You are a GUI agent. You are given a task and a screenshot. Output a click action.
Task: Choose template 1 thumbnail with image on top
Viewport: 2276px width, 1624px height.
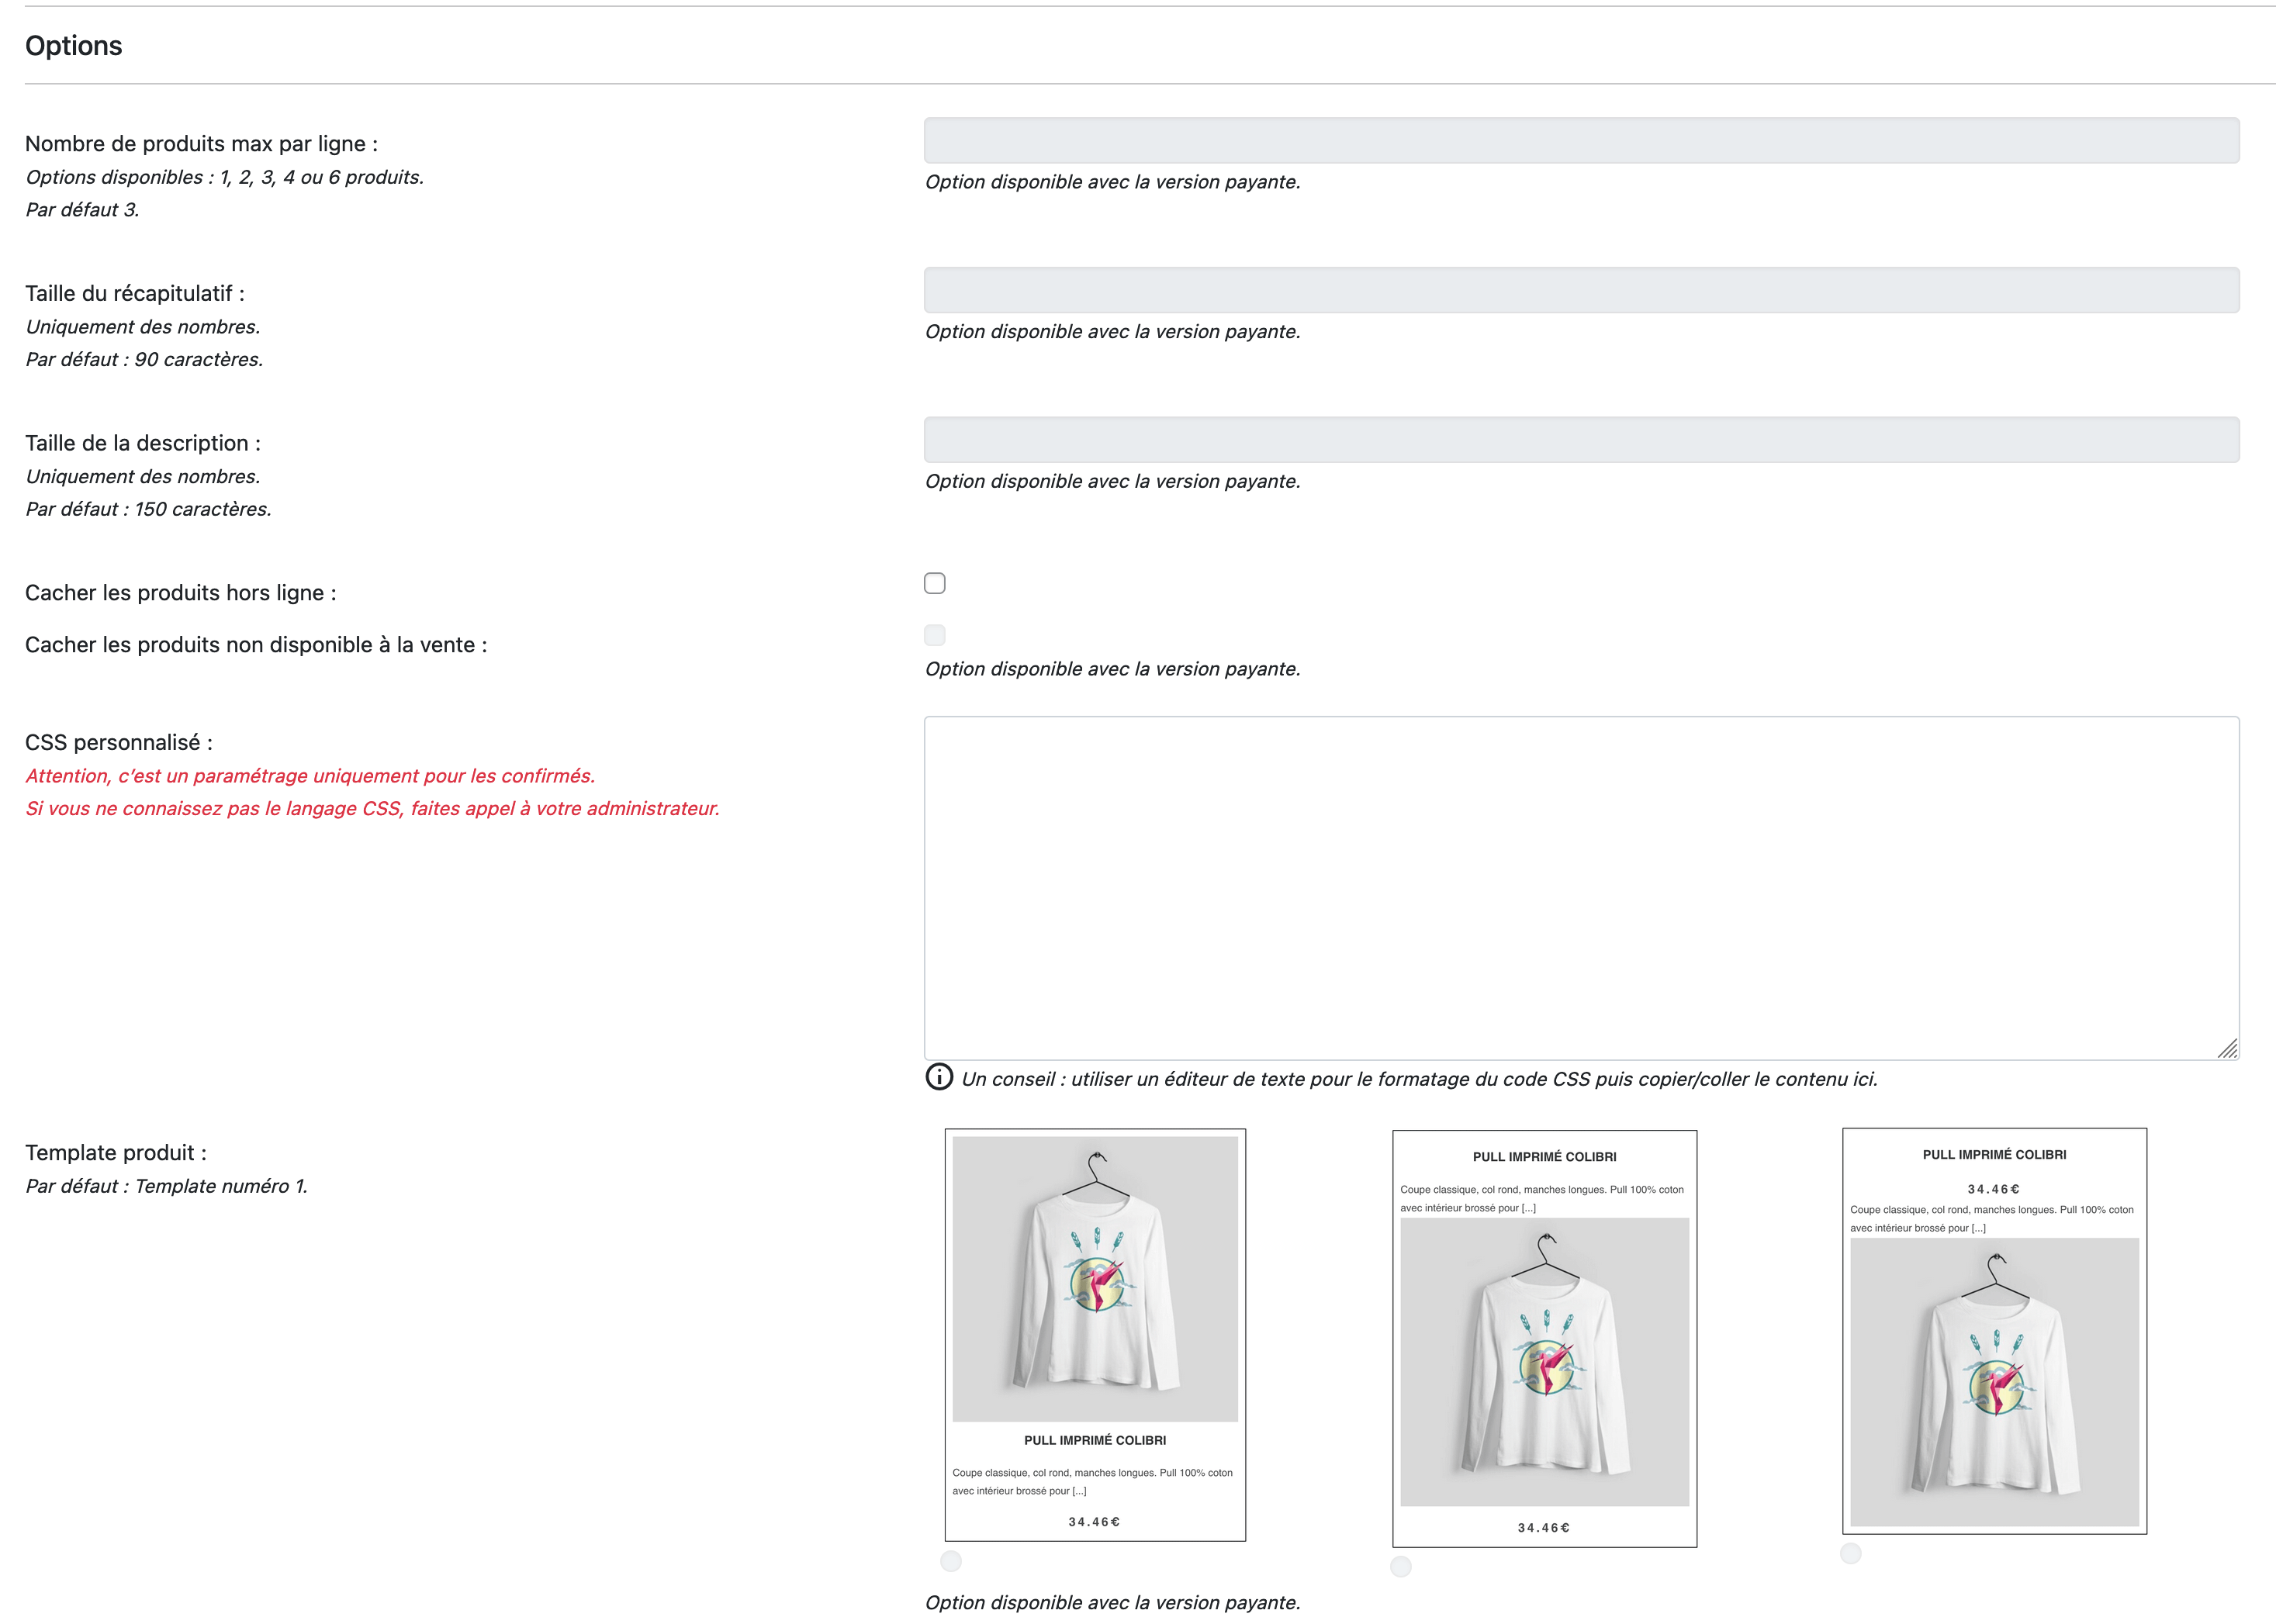pyautogui.click(x=1095, y=1335)
